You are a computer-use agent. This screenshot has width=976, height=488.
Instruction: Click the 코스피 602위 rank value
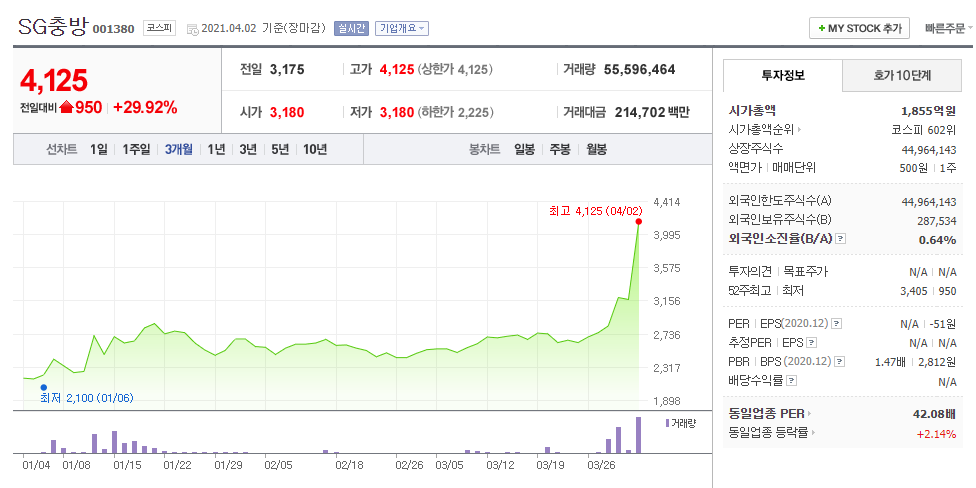click(924, 130)
